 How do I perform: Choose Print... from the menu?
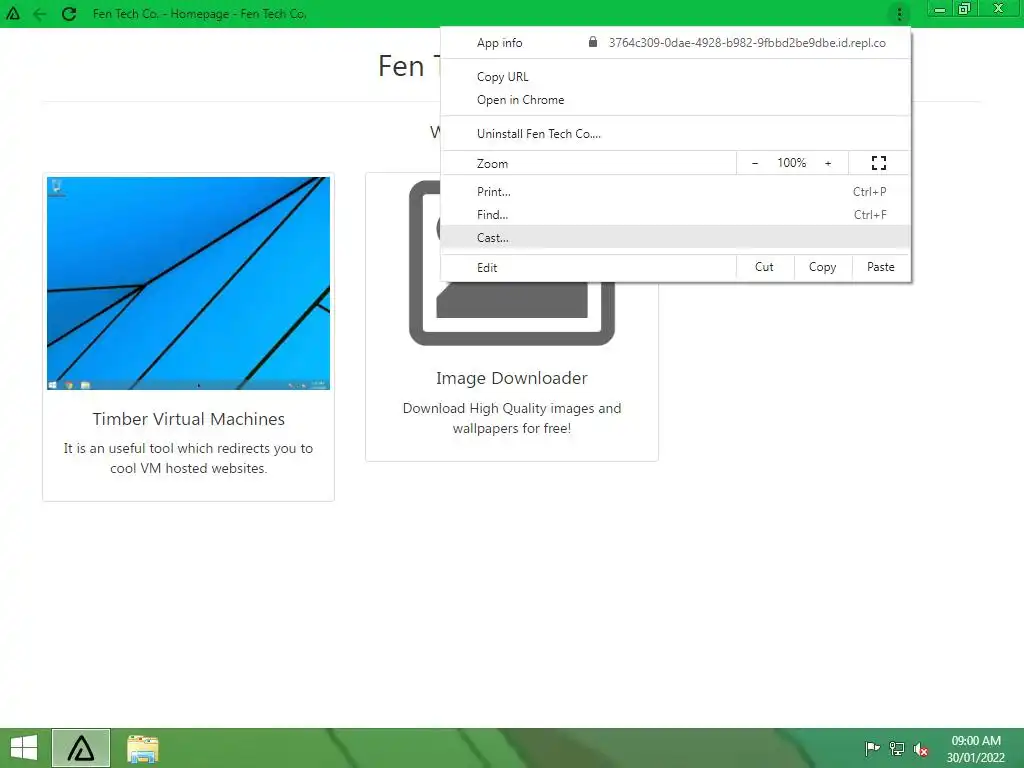pyautogui.click(x=675, y=191)
